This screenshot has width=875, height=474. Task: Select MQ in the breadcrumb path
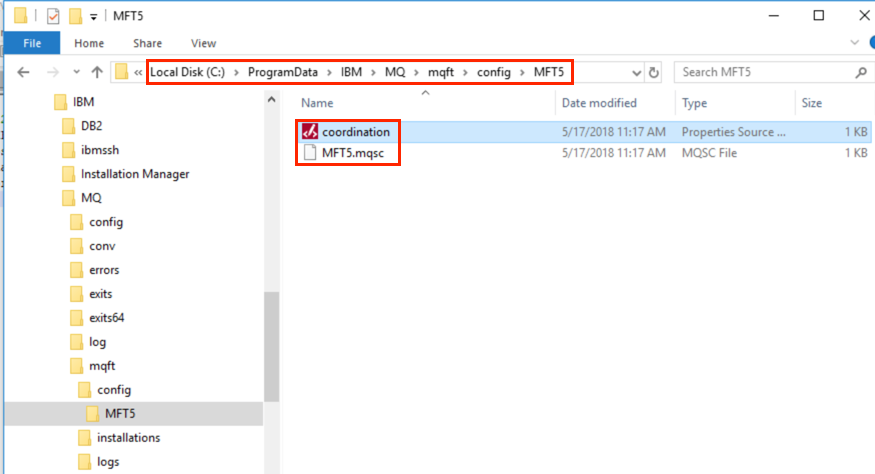click(x=395, y=72)
